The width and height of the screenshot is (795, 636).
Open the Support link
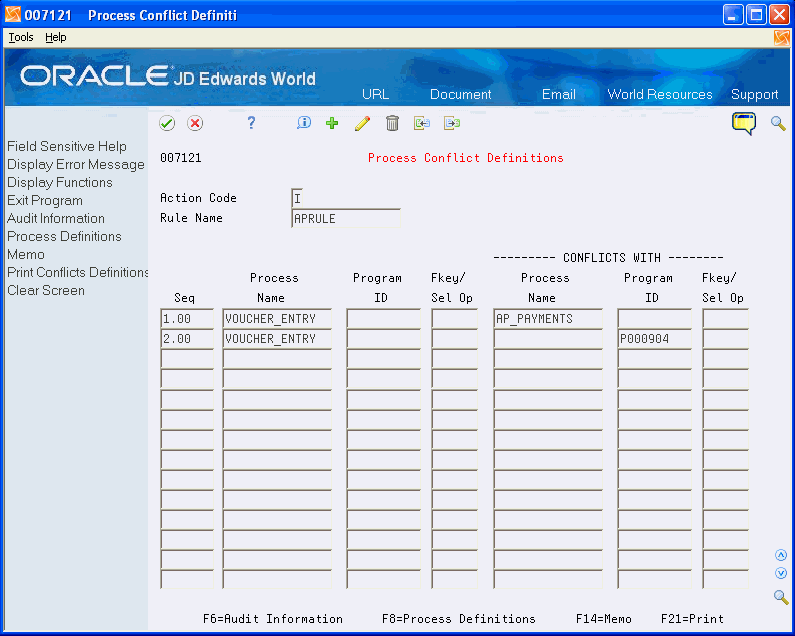(754, 95)
